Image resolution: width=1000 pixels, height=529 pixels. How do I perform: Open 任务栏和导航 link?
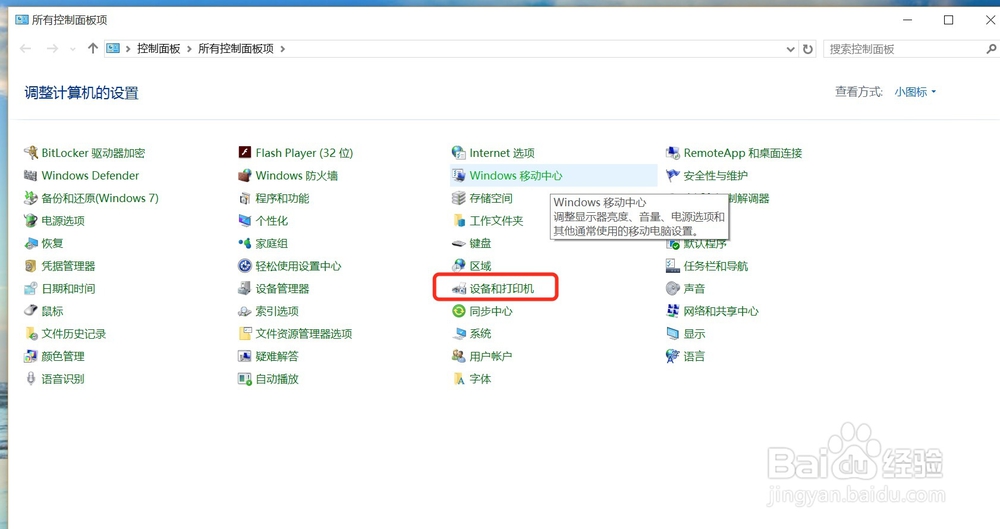coord(716,266)
